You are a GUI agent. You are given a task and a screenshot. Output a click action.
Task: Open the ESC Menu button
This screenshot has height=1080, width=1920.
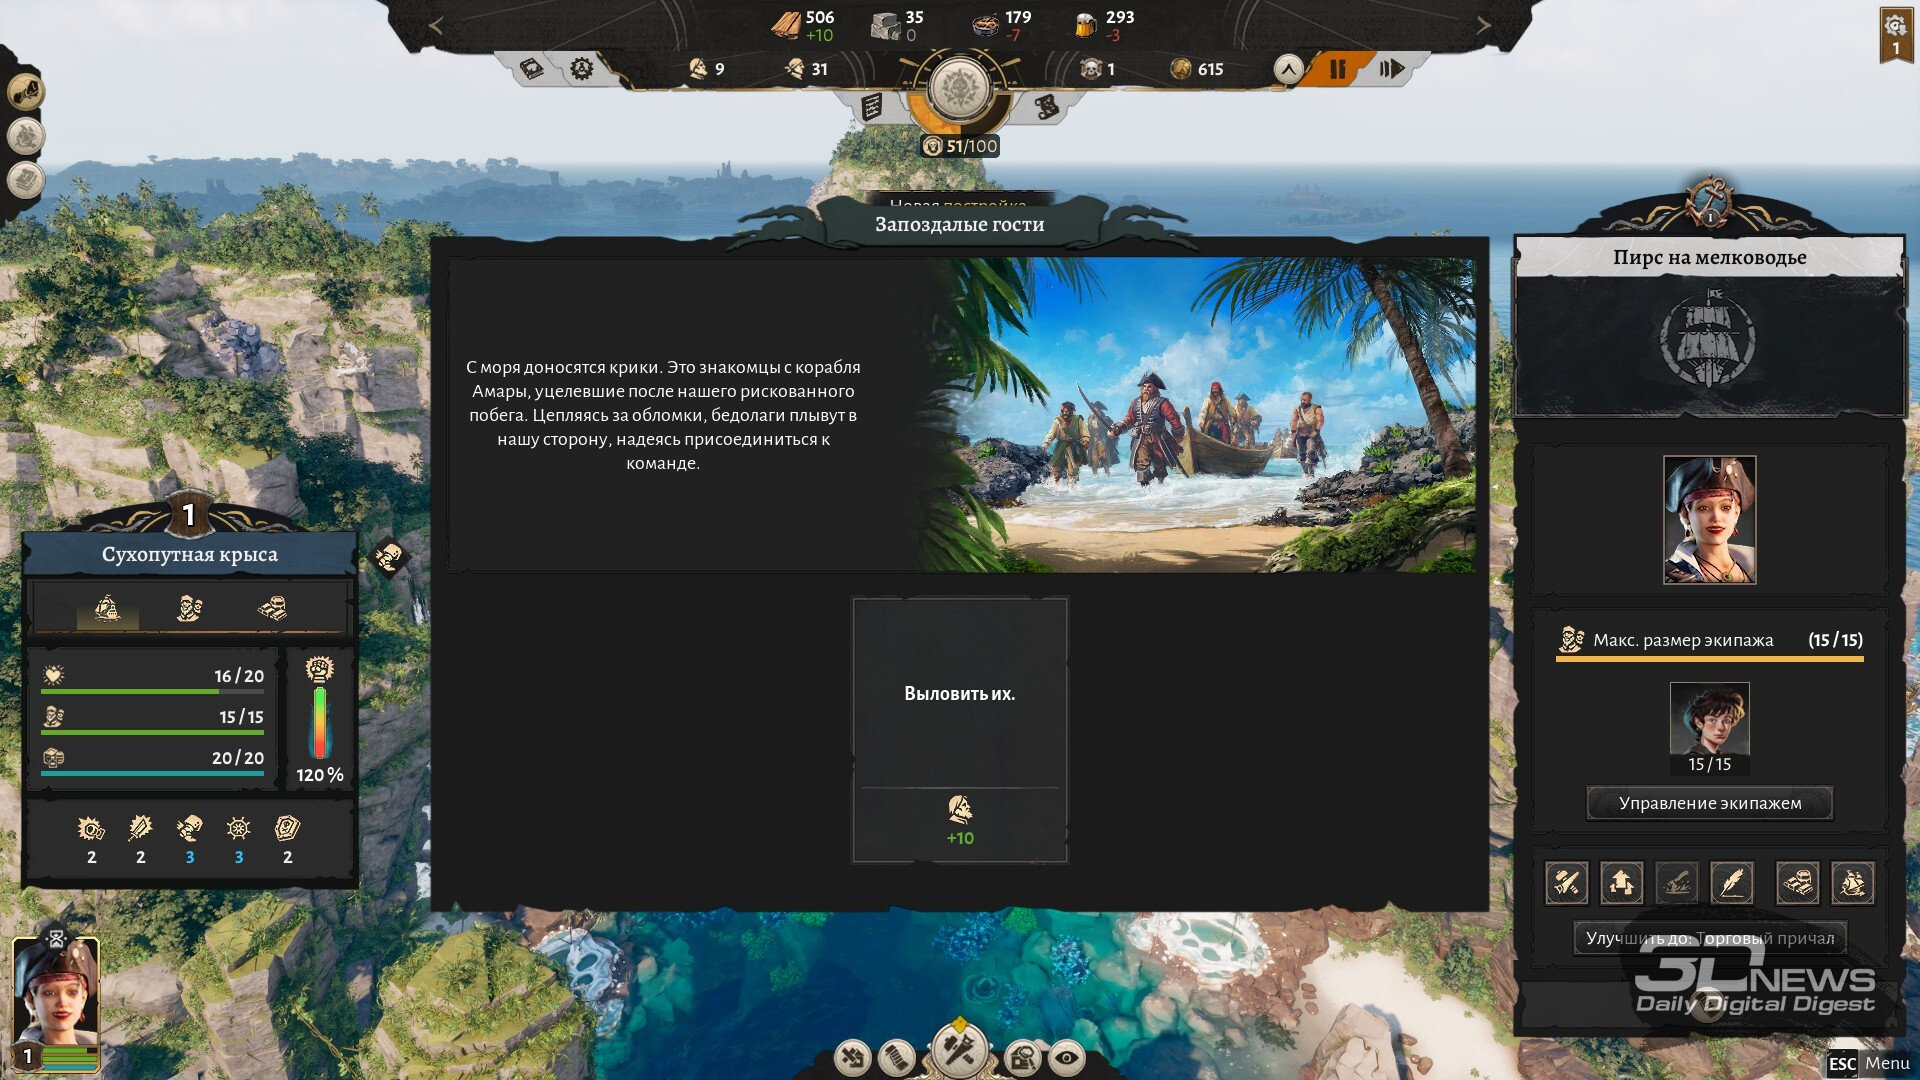click(x=1868, y=1064)
